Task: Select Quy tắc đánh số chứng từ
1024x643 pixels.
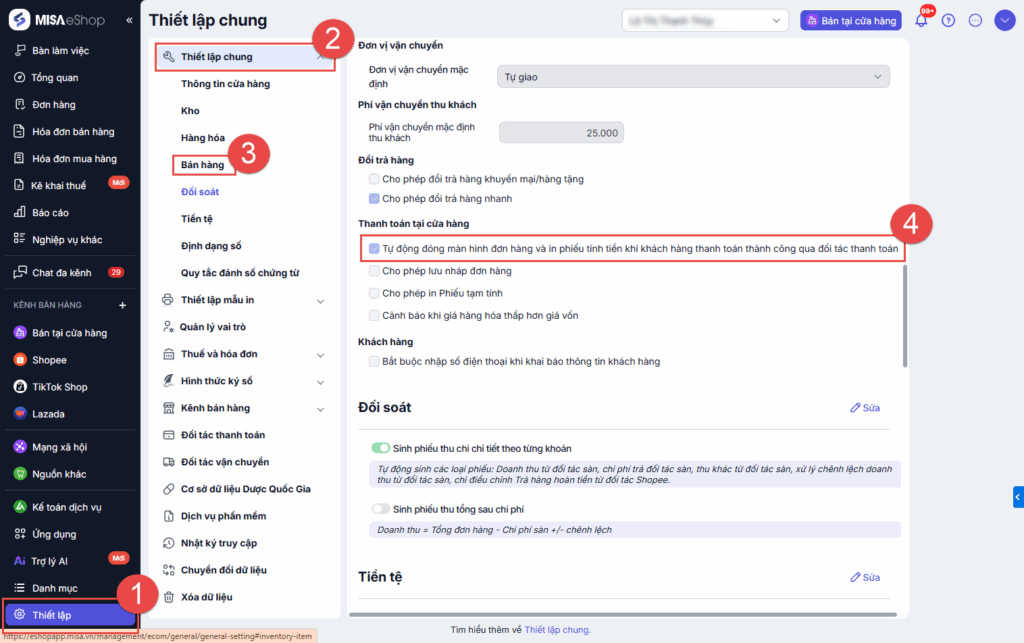Action: (x=240, y=273)
